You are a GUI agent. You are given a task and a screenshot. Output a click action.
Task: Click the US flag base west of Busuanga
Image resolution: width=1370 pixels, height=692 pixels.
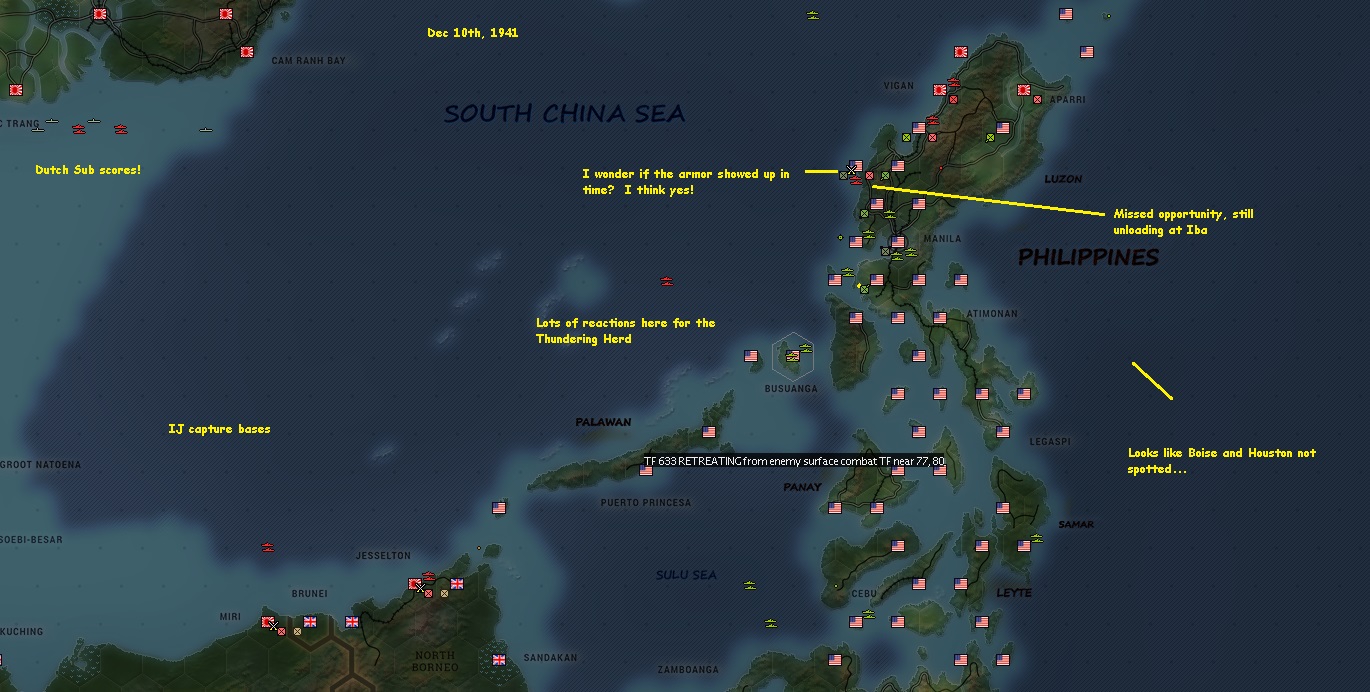pyautogui.click(x=751, y=356)
